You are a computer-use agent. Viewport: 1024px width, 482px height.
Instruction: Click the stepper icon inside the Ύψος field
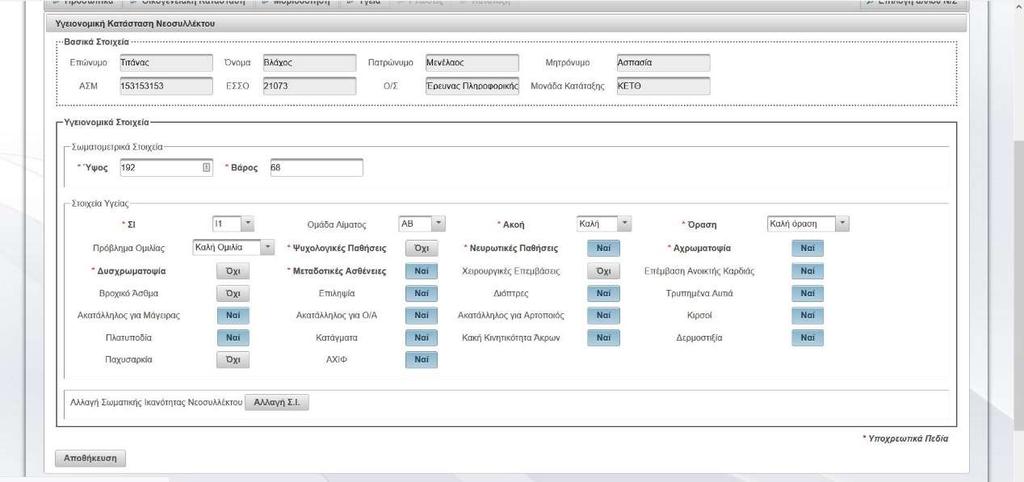(x=206, y=168)
